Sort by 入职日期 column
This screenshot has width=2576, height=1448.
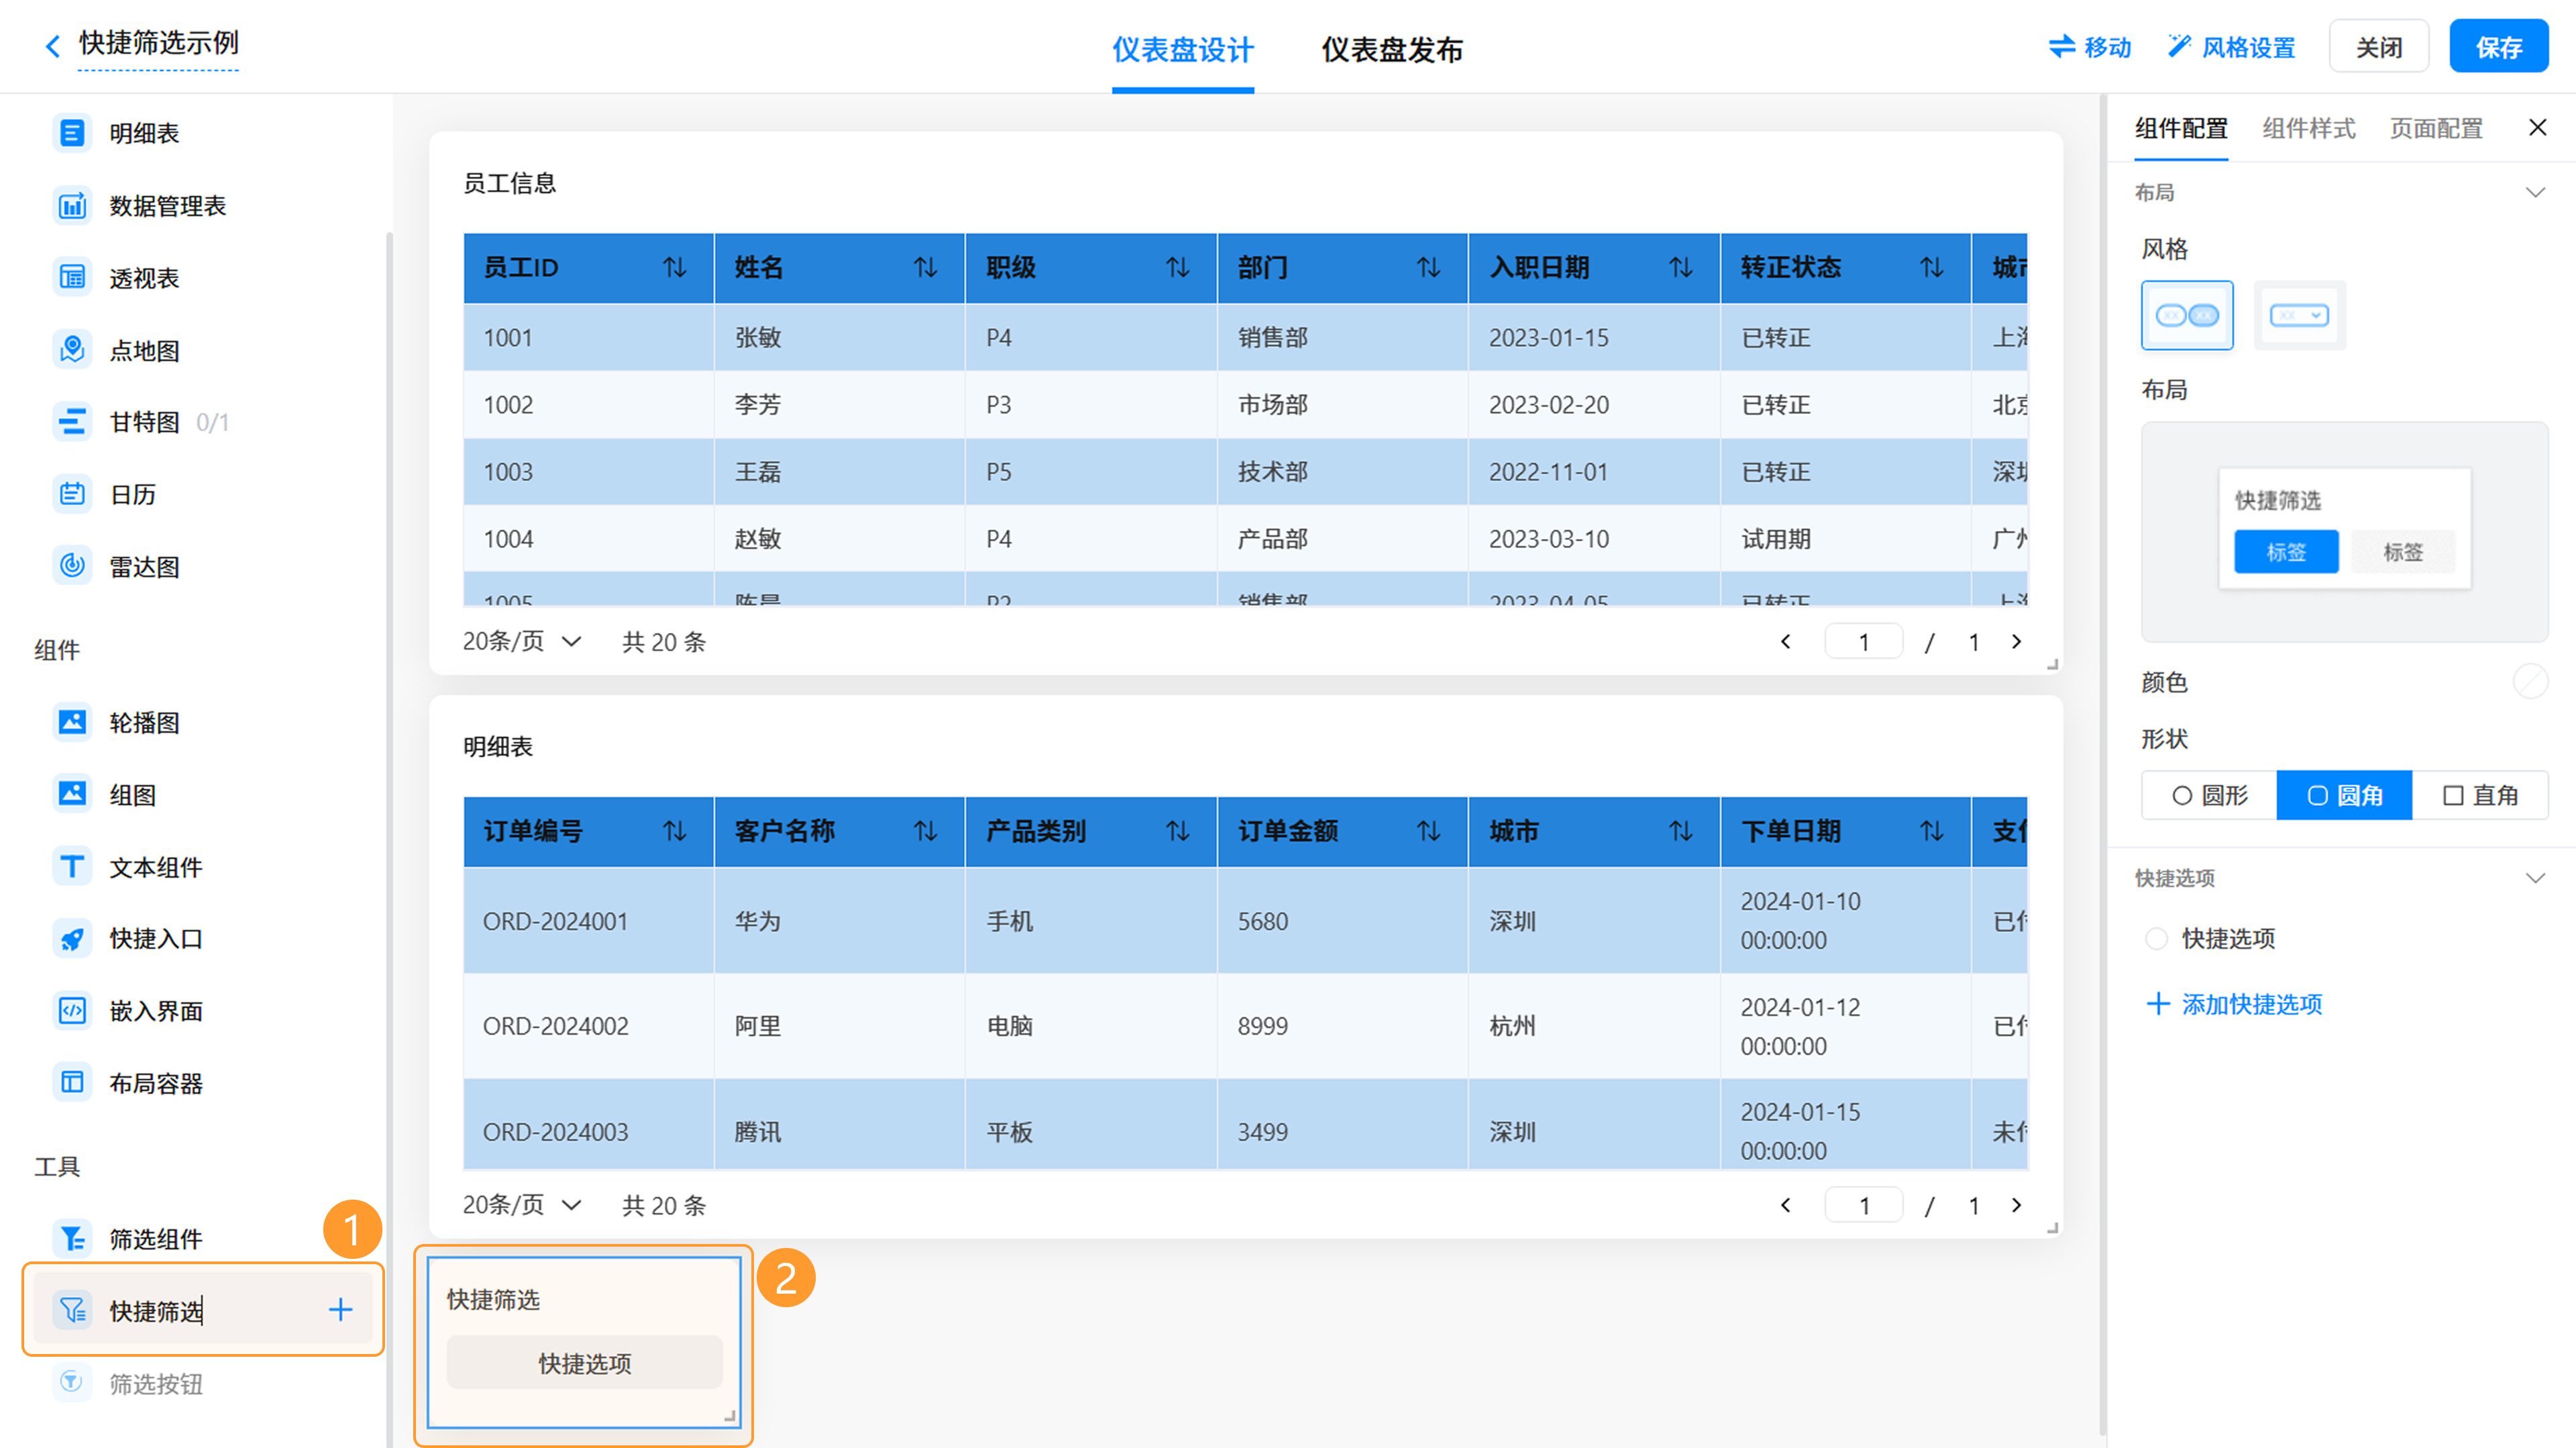tap(1681, 268)
